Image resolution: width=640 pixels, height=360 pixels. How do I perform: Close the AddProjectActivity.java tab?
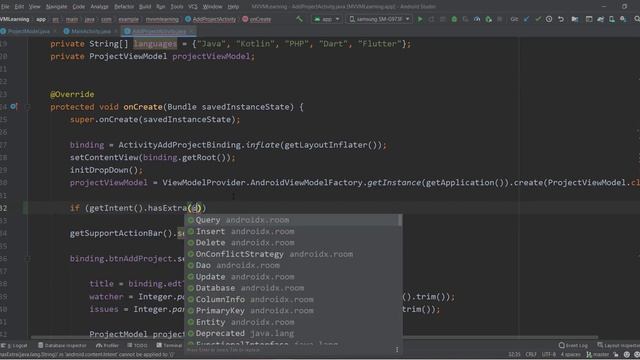191,31
